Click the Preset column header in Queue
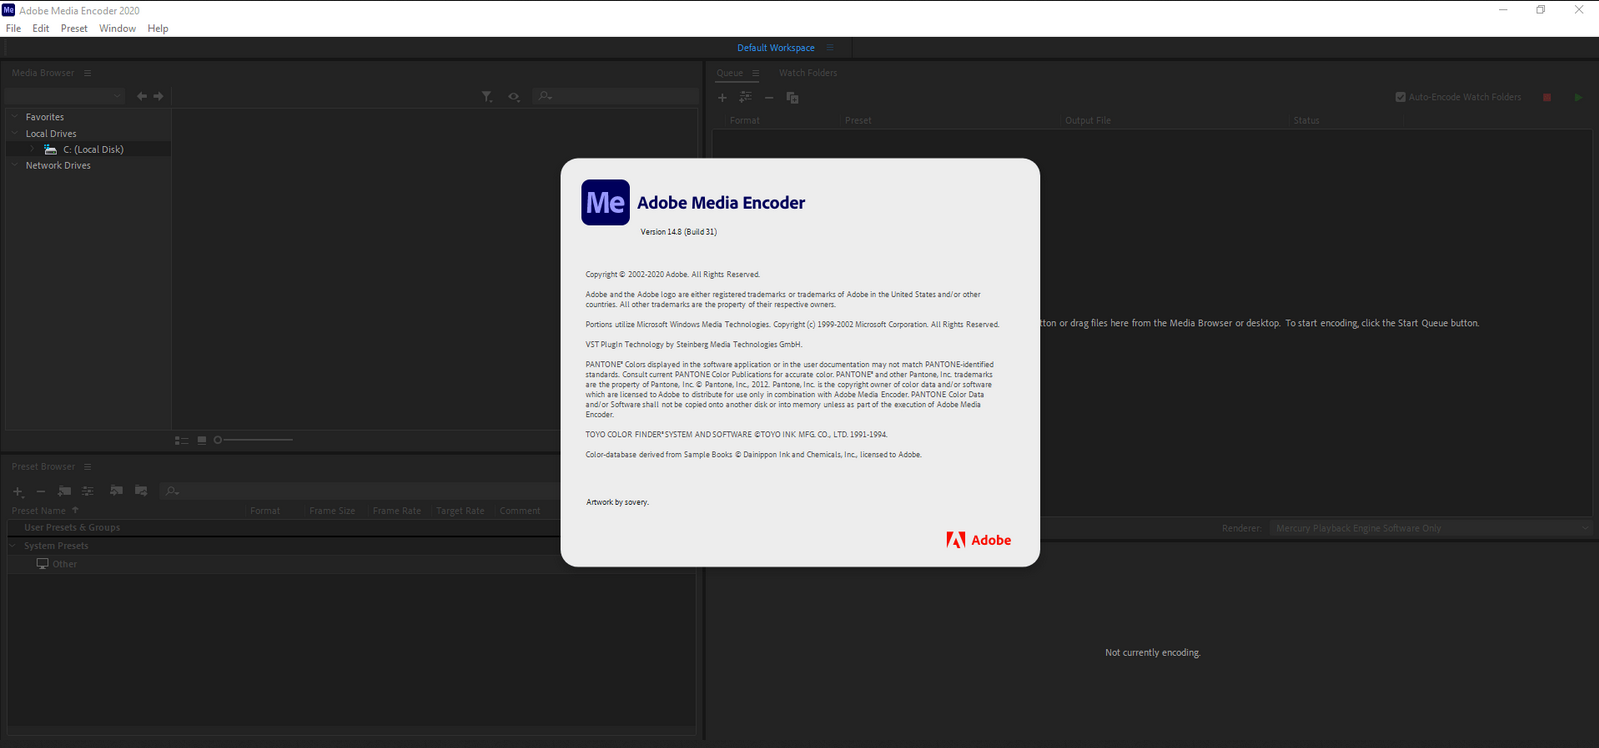This screenshot has height=748, width=1599. click(x=858, y=120)
